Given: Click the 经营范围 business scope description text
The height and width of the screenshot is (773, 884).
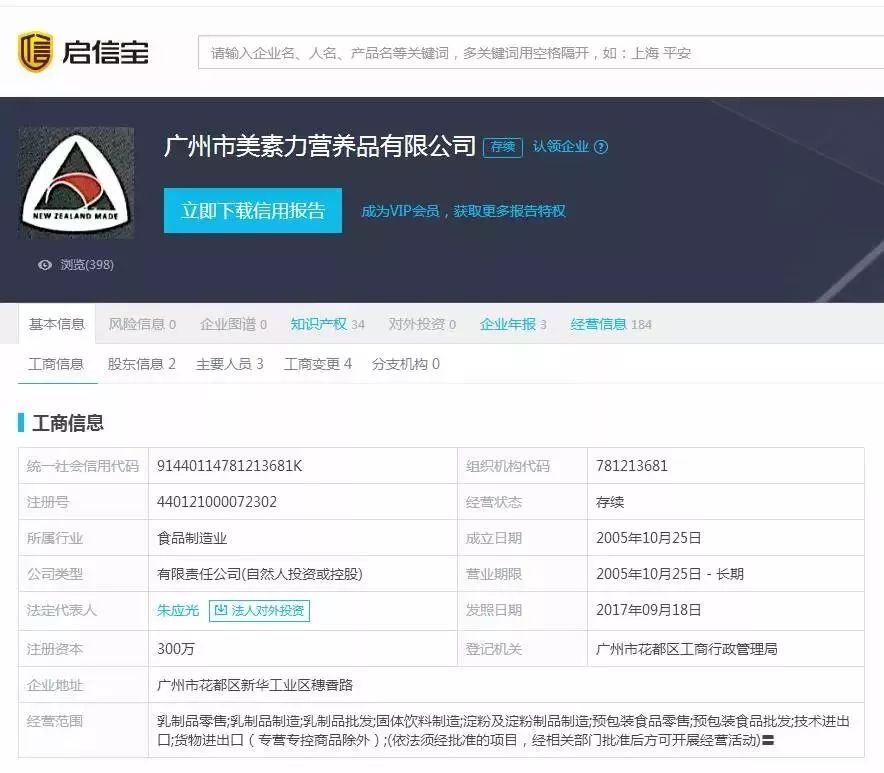Looking at the screenshot, I should (503, 730).
